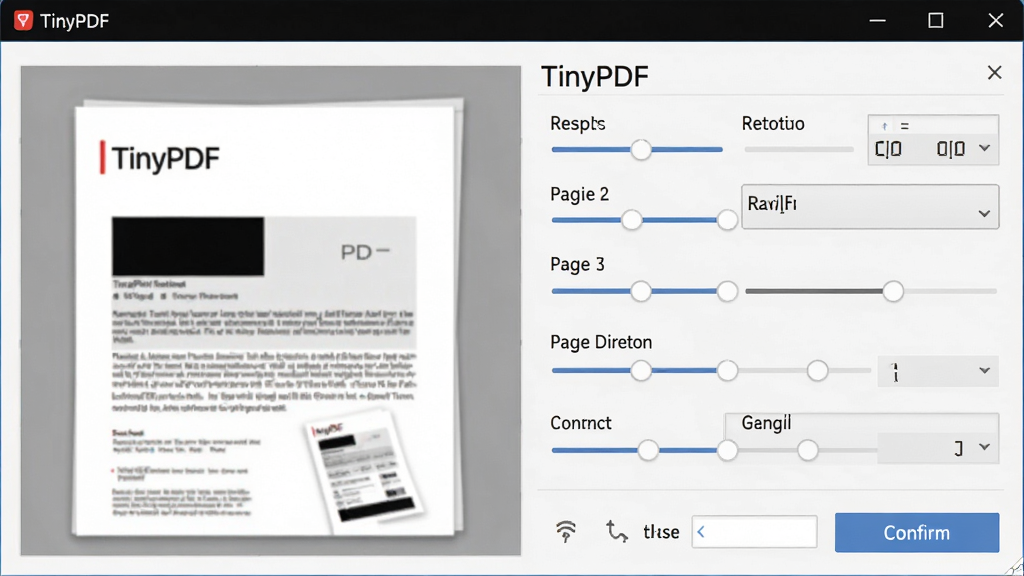1024x576 pixels.
Task: Click the Retotiuo slider track
Action: coord(799,150)
